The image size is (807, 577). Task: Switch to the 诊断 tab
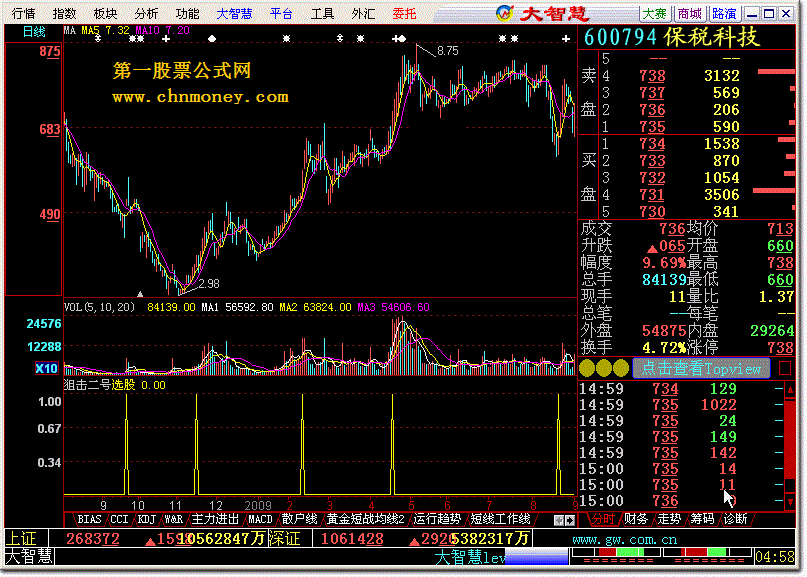pos(735,519)
